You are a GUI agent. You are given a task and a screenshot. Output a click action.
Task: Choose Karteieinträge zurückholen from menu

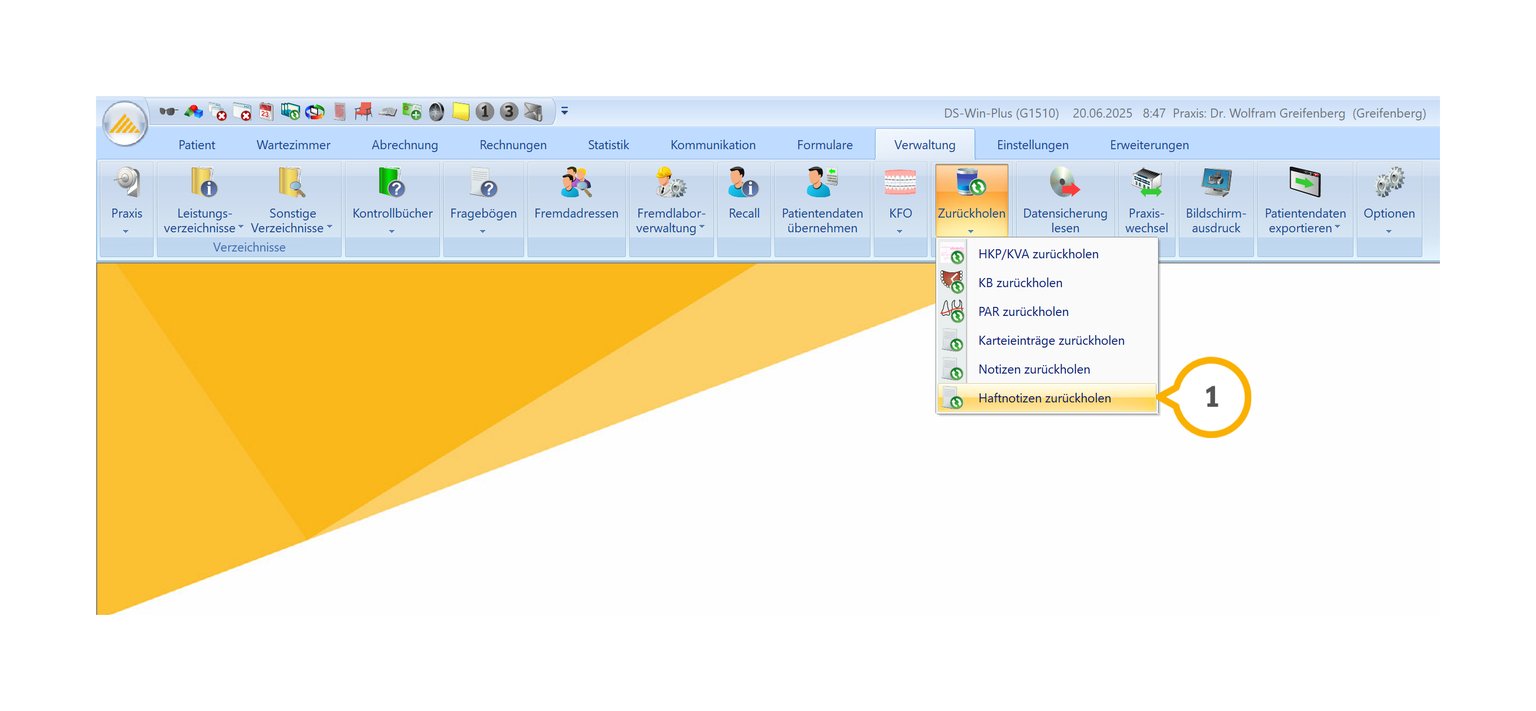1047,341
